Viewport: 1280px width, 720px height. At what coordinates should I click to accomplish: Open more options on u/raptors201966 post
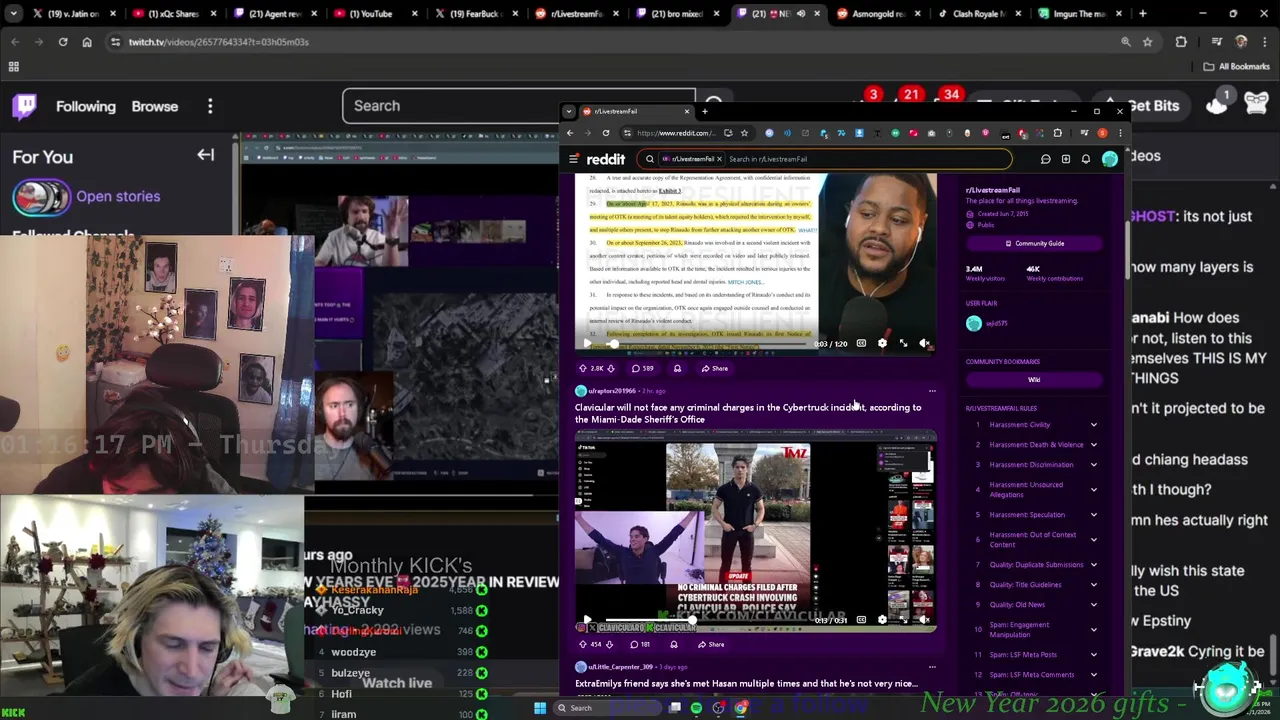(932, 391)
